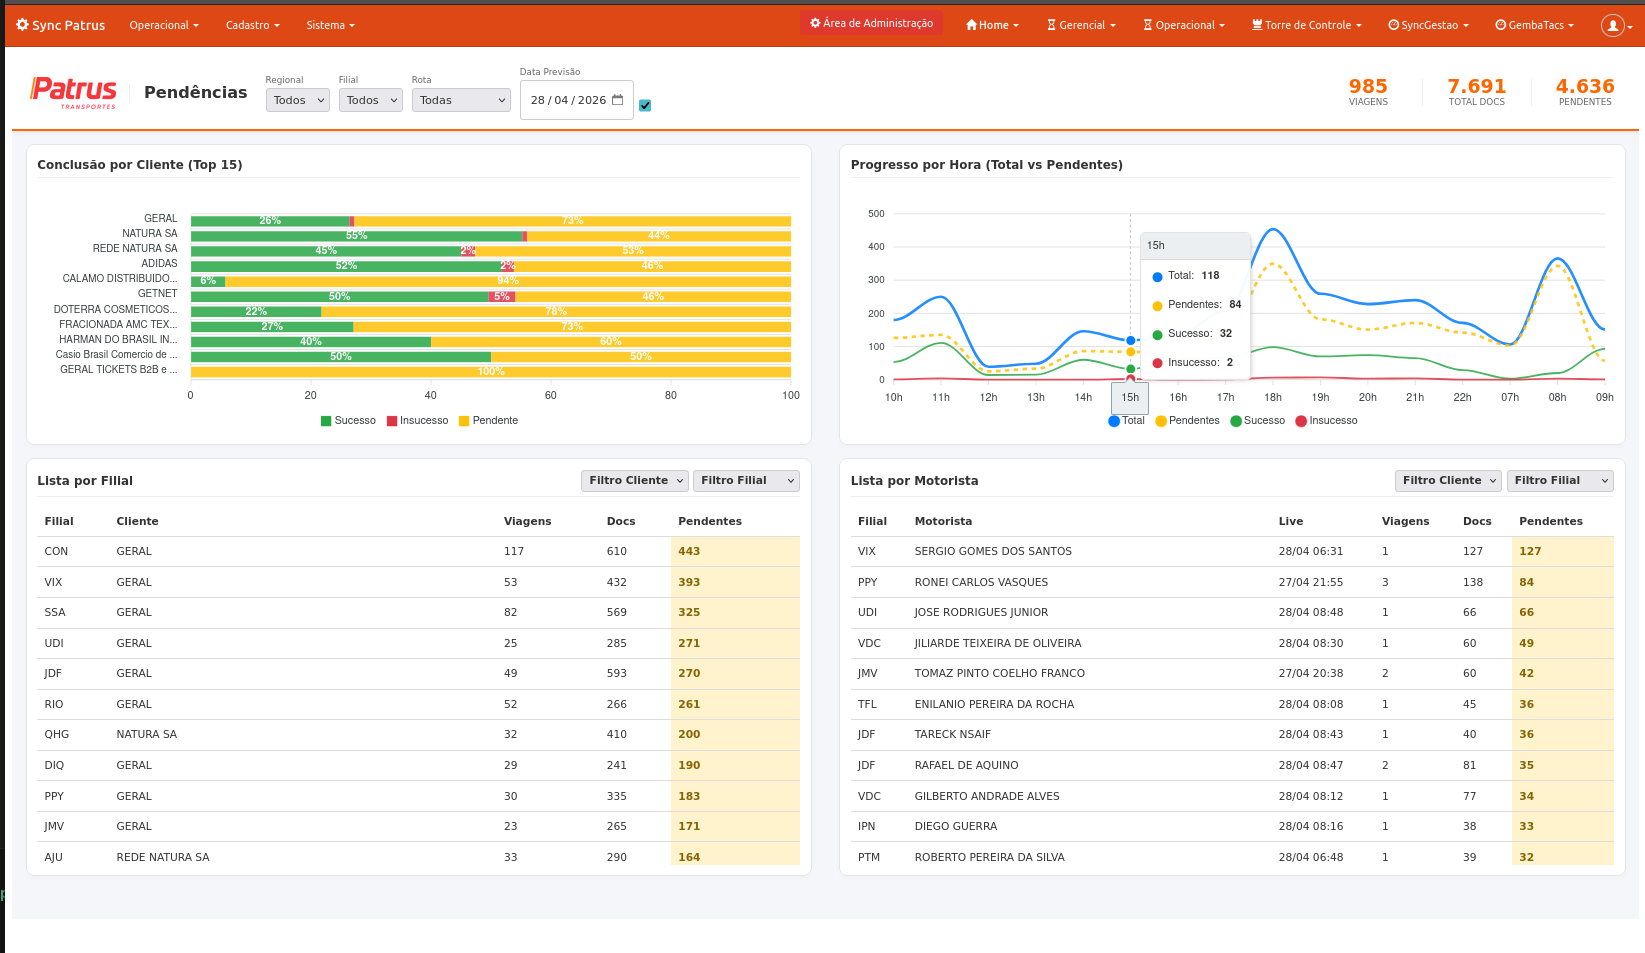Click live time 28/04 08:16 for DIEGO GUERRA
1645x953 pixels.
[x=1311, y=827]
